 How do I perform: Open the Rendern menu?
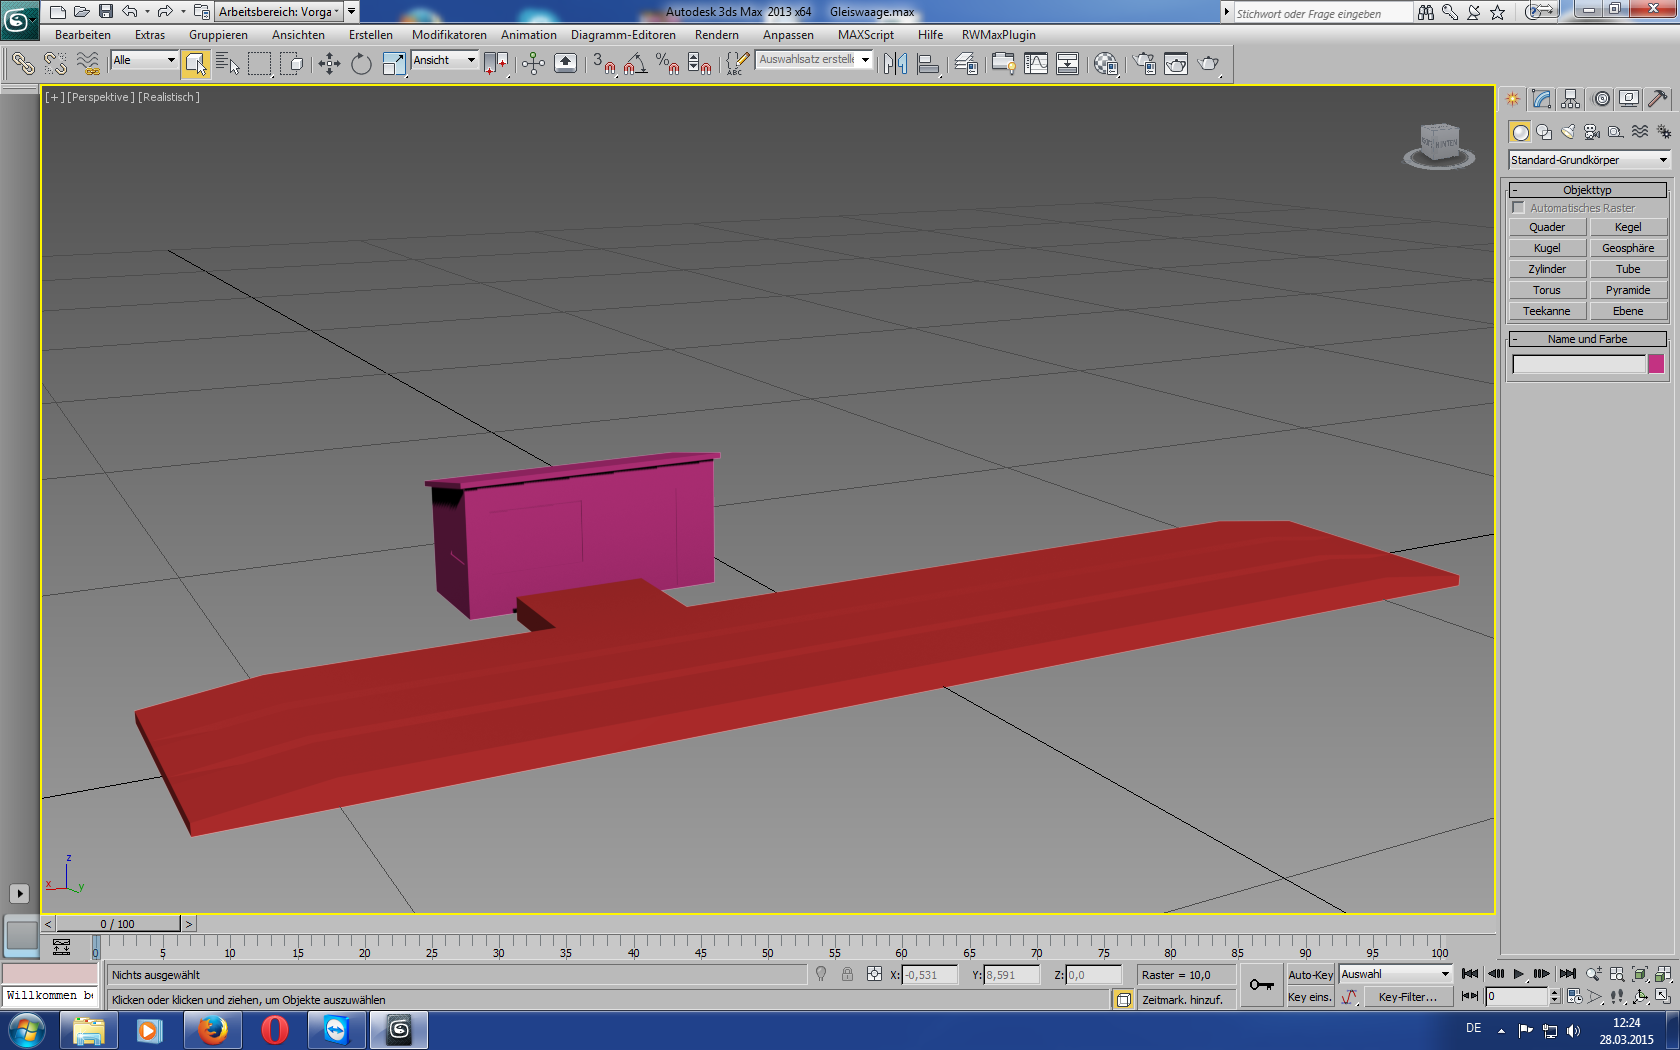716,35
